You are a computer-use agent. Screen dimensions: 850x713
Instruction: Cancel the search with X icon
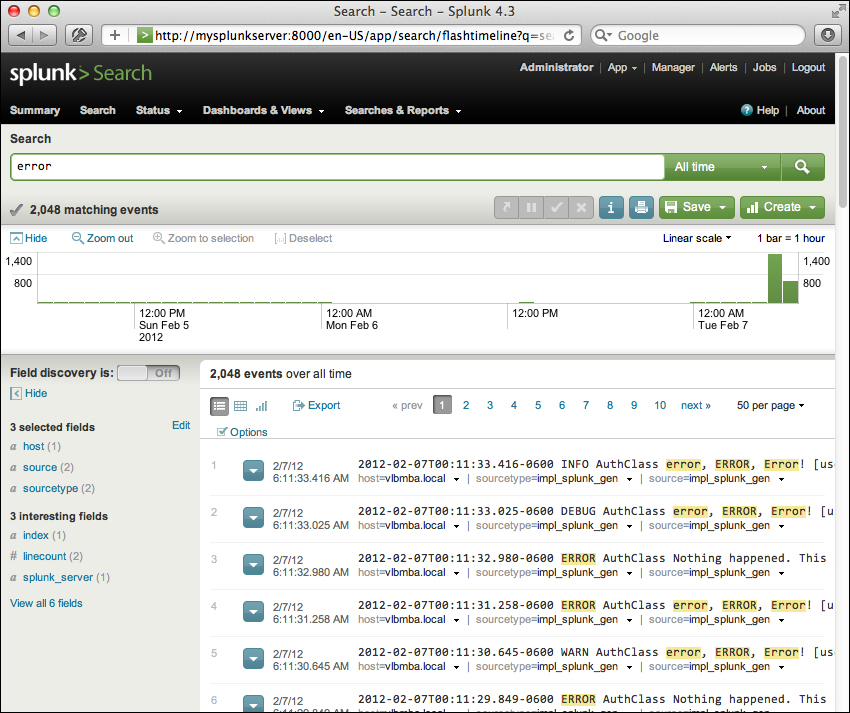[581, 208]
